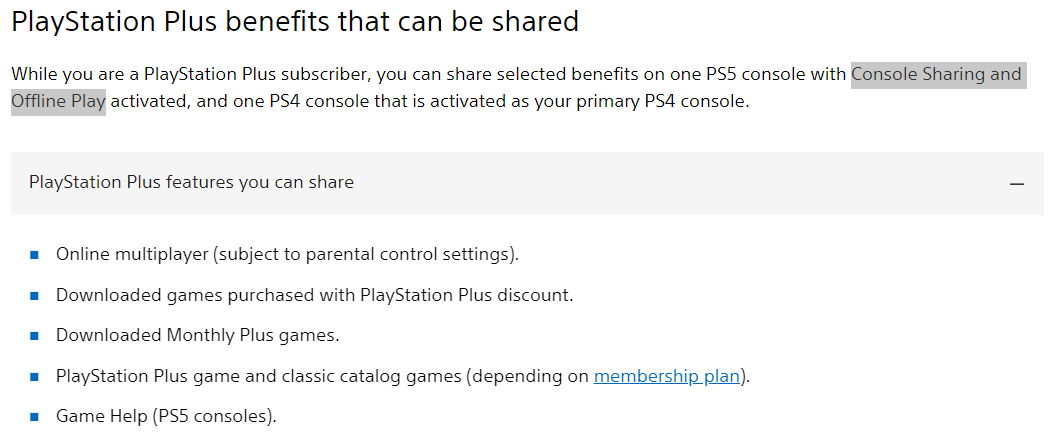Click the bullet beside PlayStation Plus discount item

pyautogui.click(x=34, y=295)
